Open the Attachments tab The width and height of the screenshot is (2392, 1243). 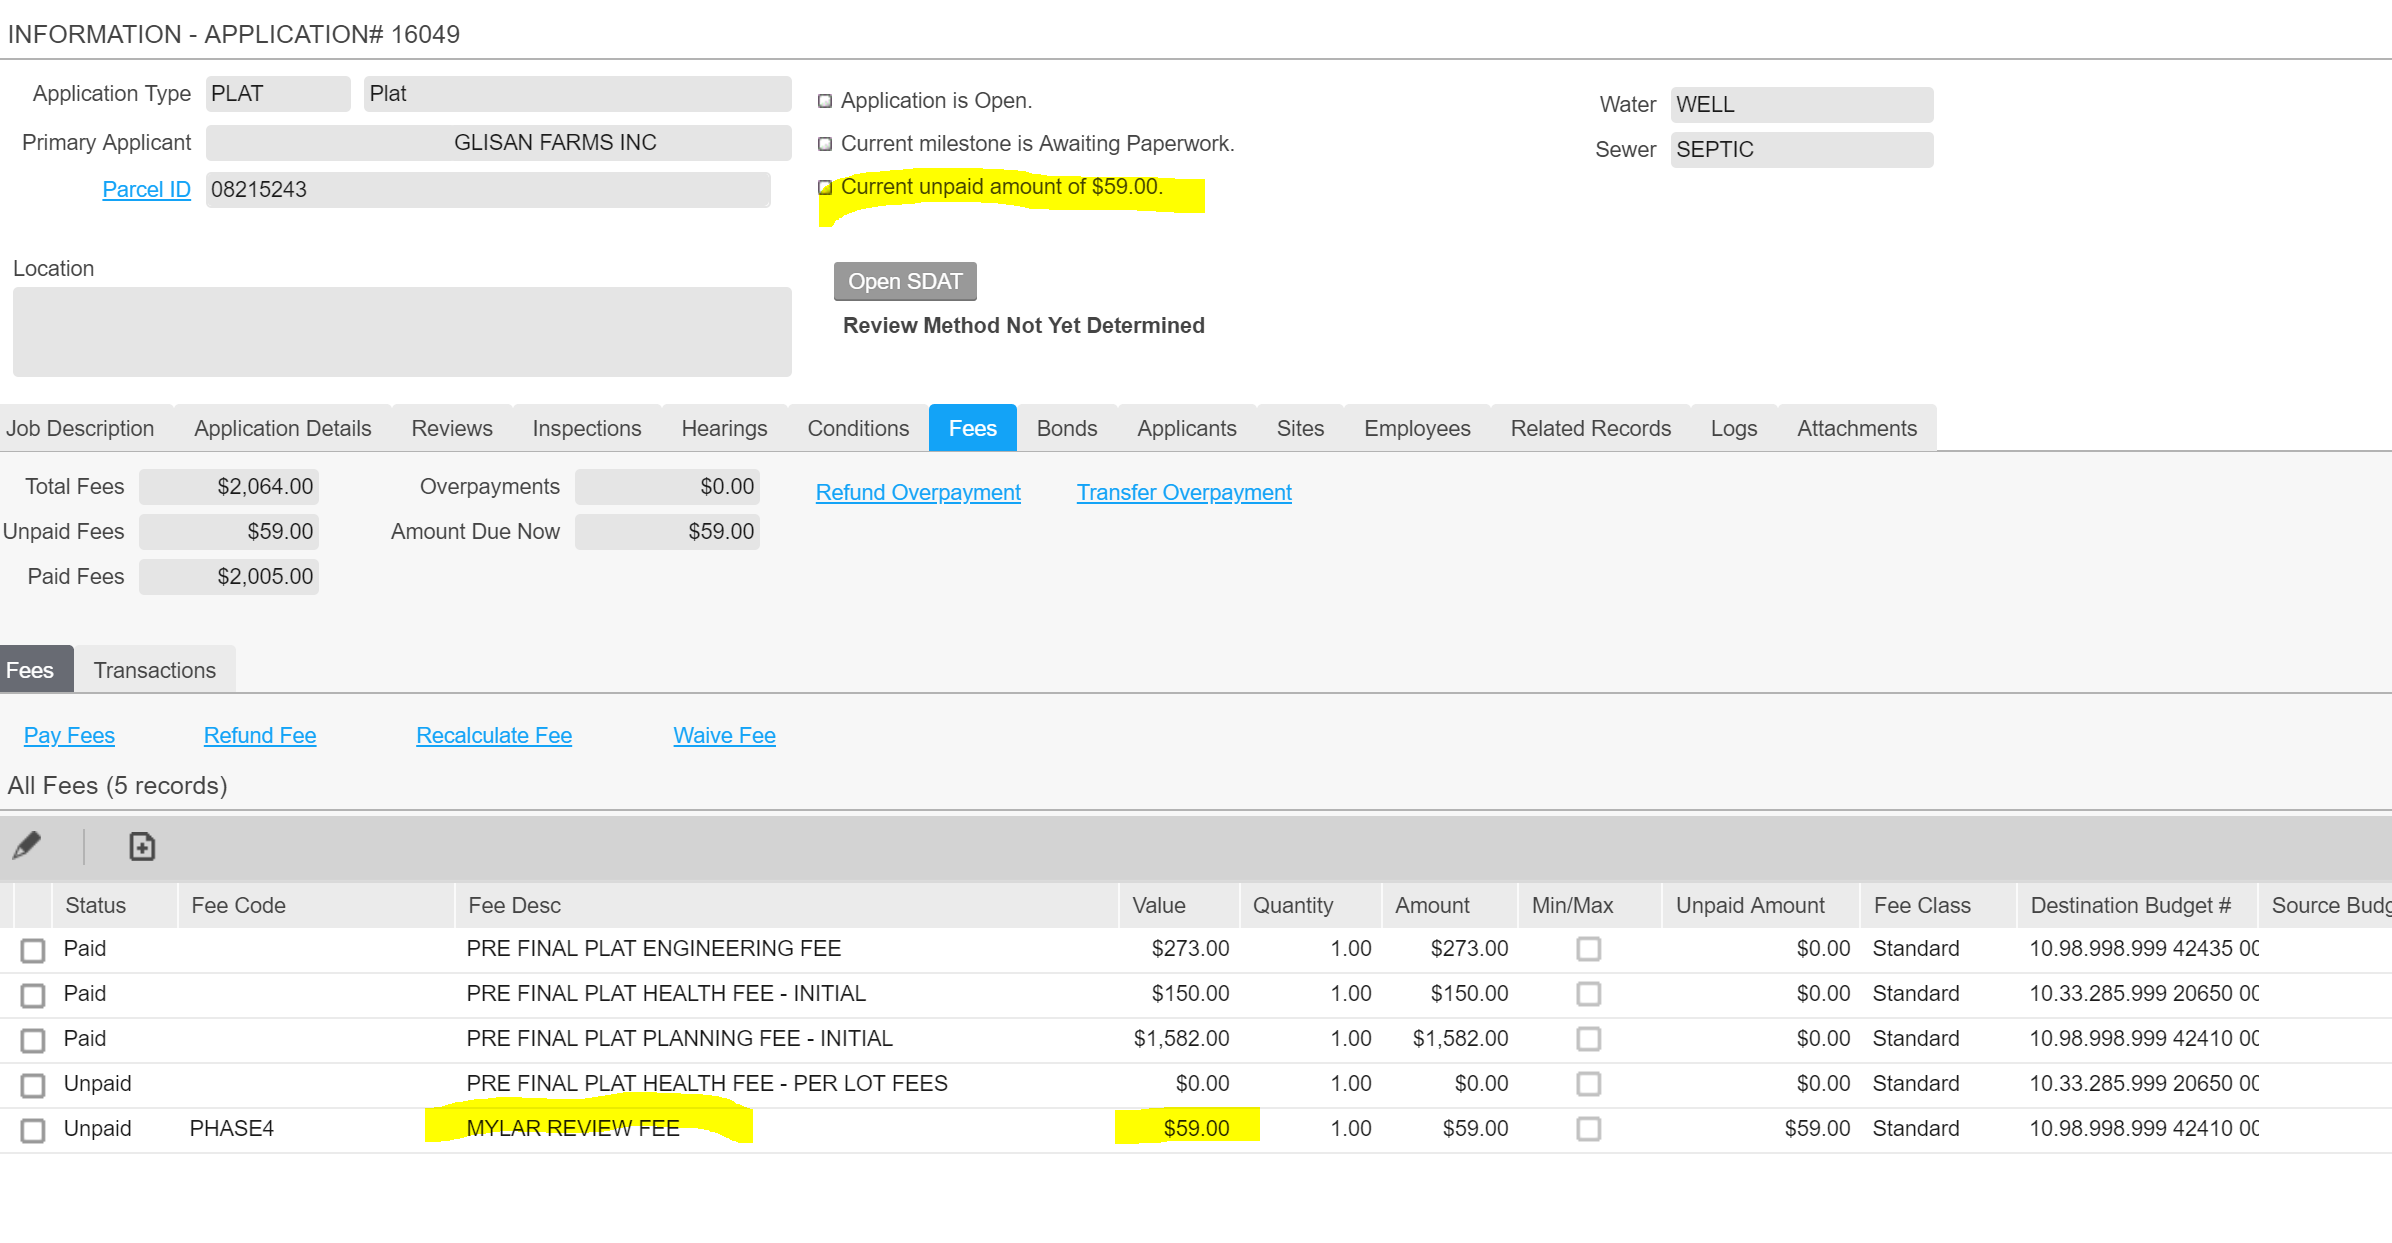coord(1856,428)
